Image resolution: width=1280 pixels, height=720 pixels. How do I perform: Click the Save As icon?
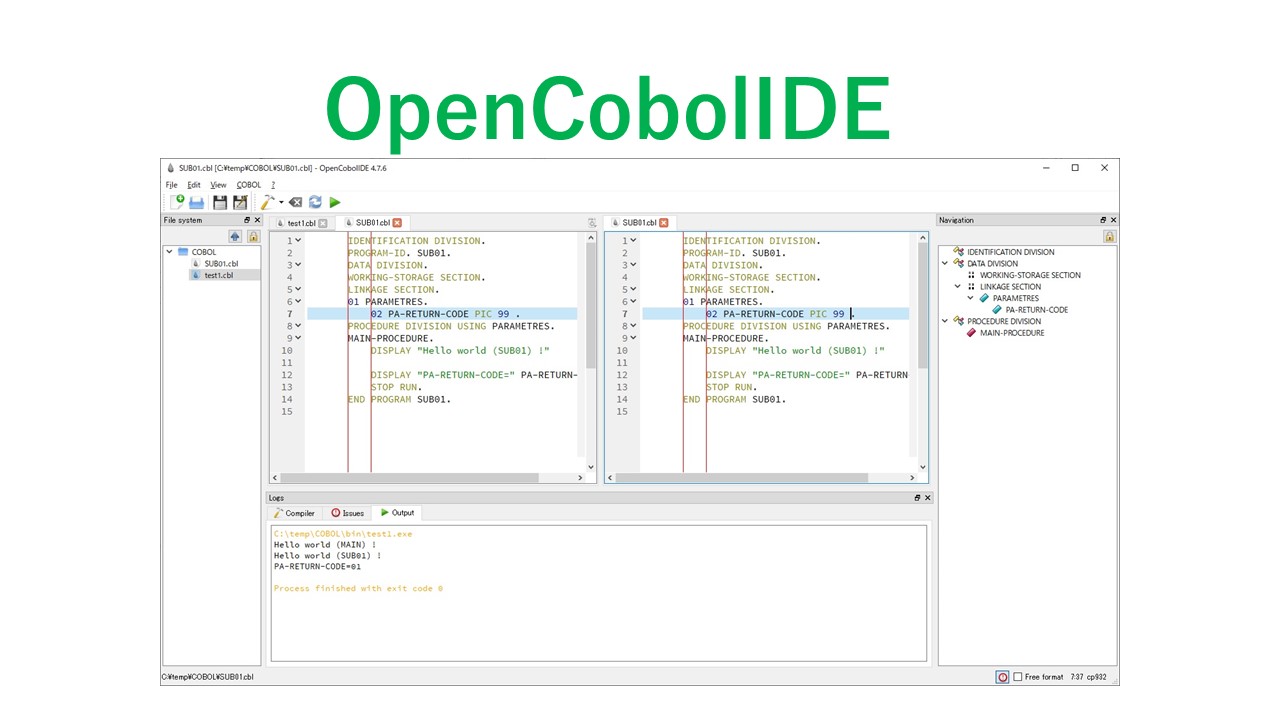(240, 203)
